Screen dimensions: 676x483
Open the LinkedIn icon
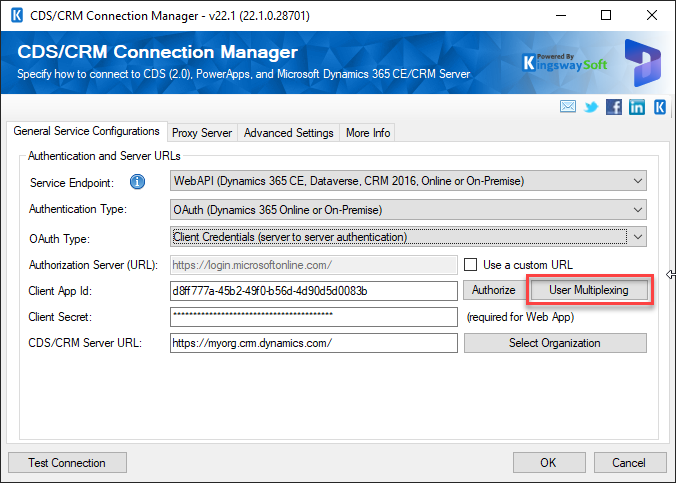(637, 107)
